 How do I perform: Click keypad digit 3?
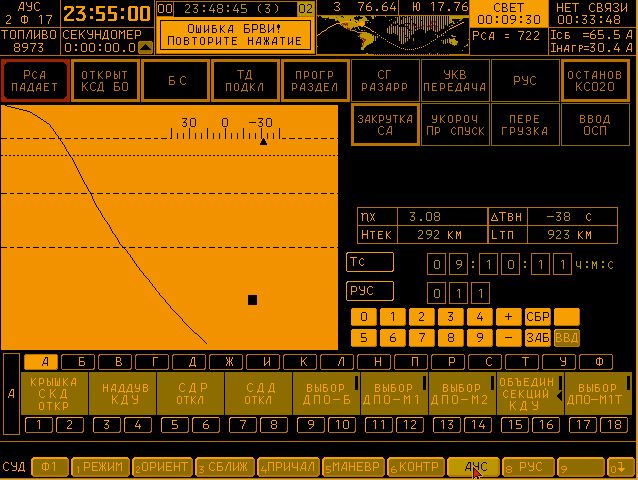[x=451, y=317]
